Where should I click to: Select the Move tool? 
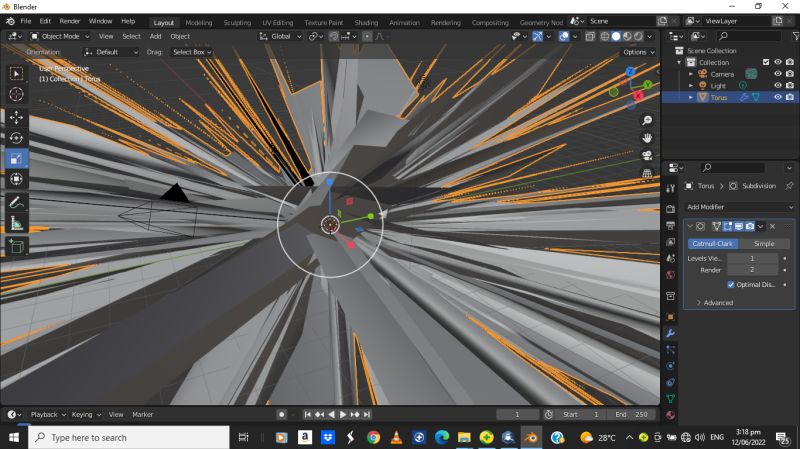[16, 117]
